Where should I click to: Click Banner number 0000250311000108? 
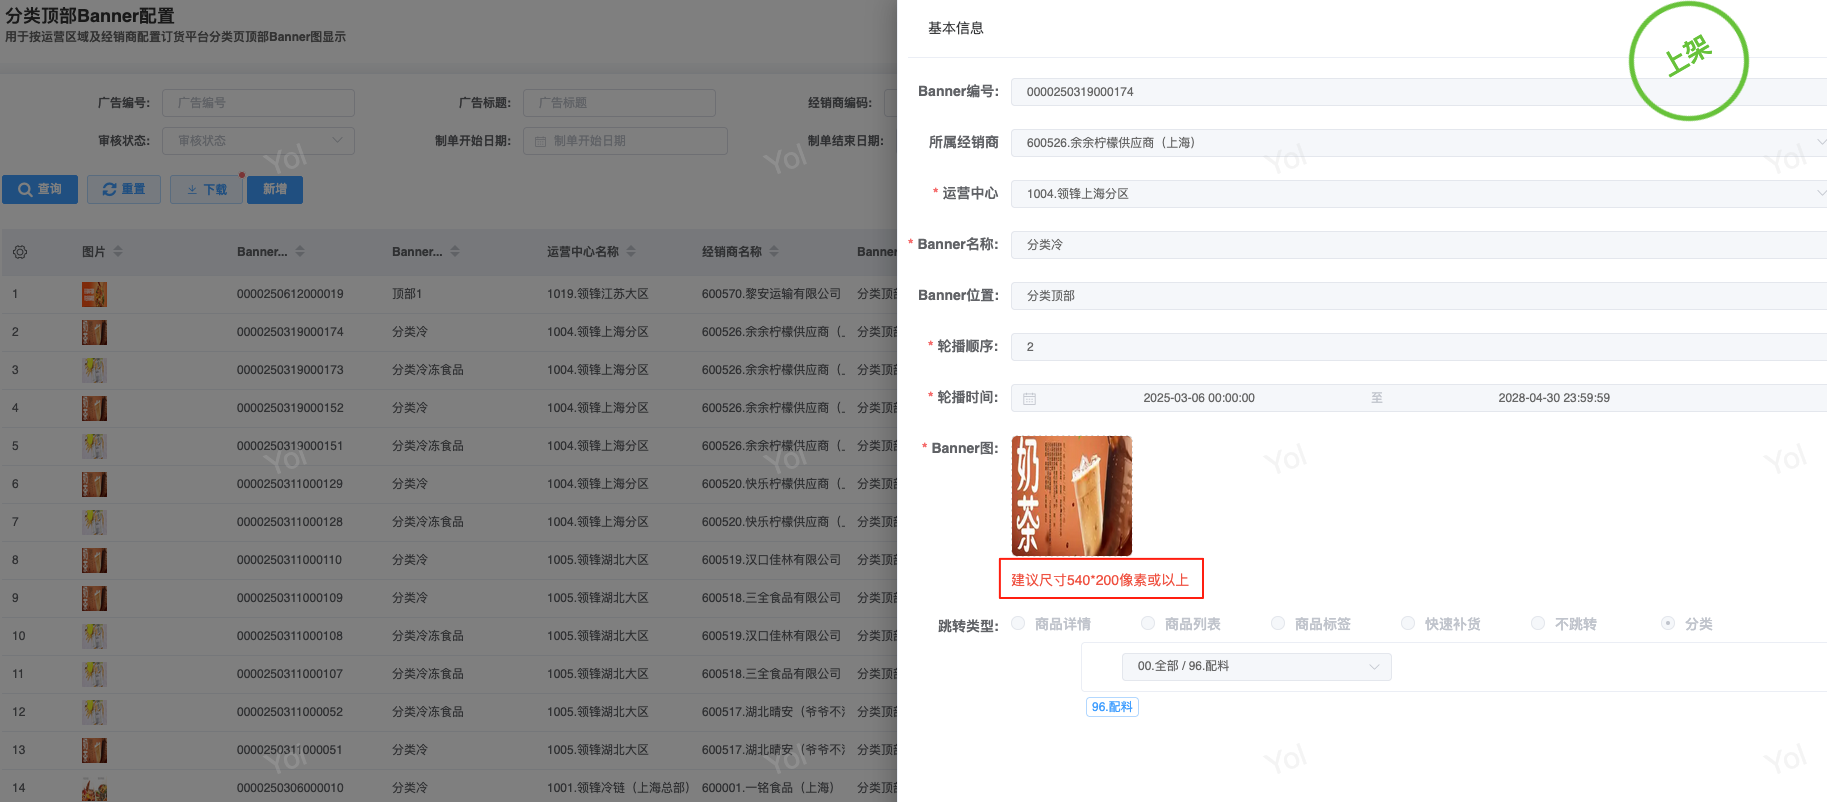click(x=290, y=636)
